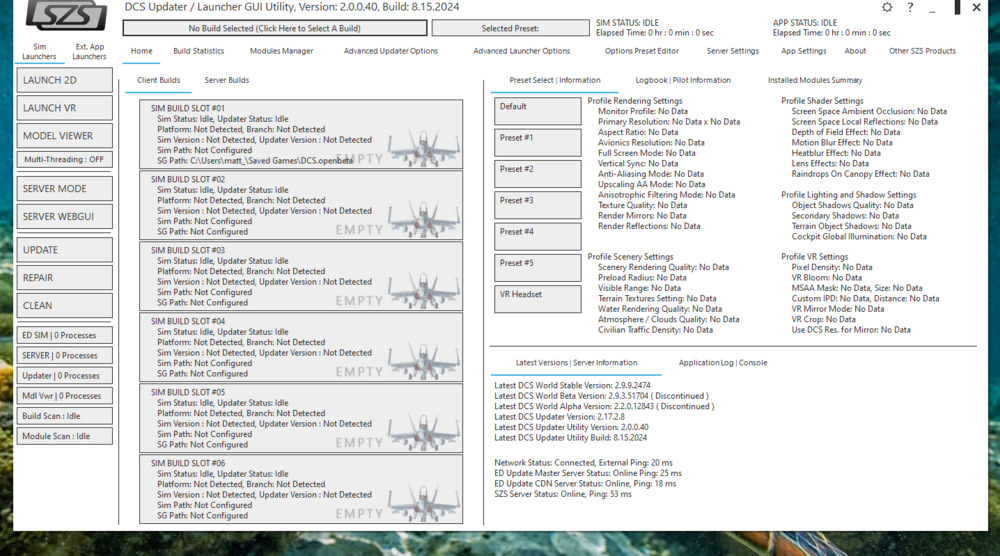Select the Preset #3 button
The image size is (1000, 556).
click(538, 205)
